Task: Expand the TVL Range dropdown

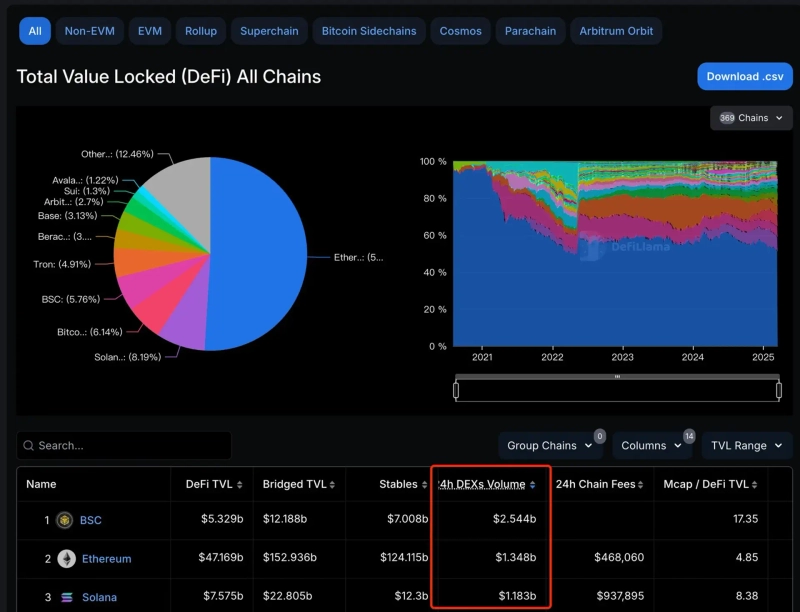Action: coord(746,446)
